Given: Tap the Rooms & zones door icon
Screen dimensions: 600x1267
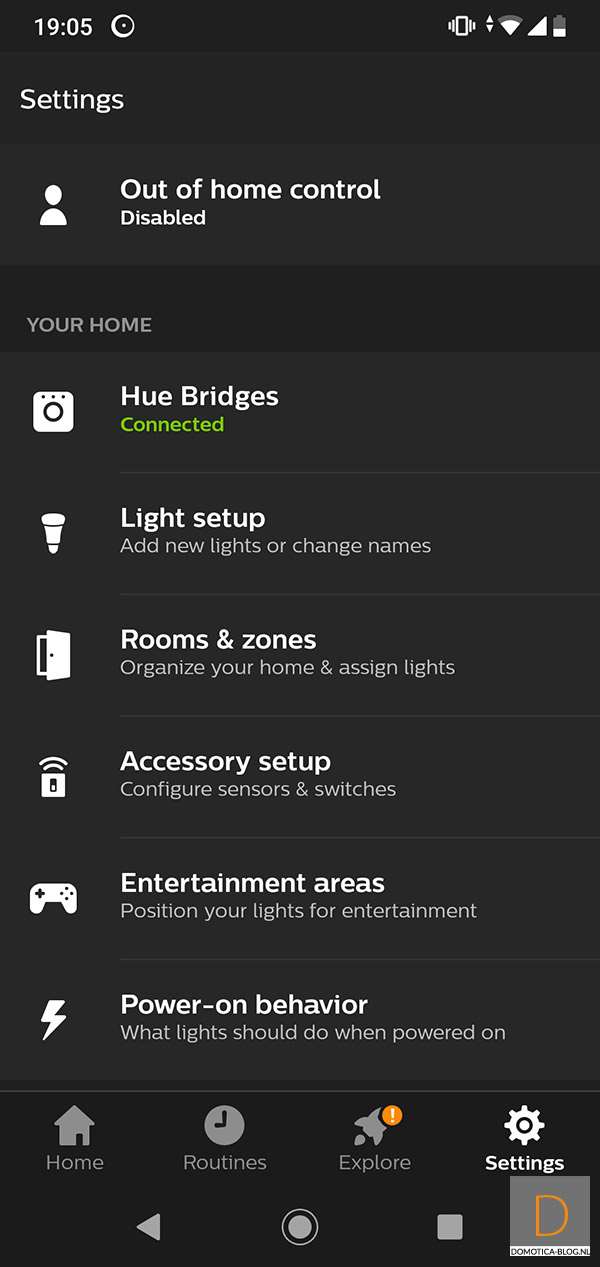Looking at the screenshot, I should click(53, 654).
